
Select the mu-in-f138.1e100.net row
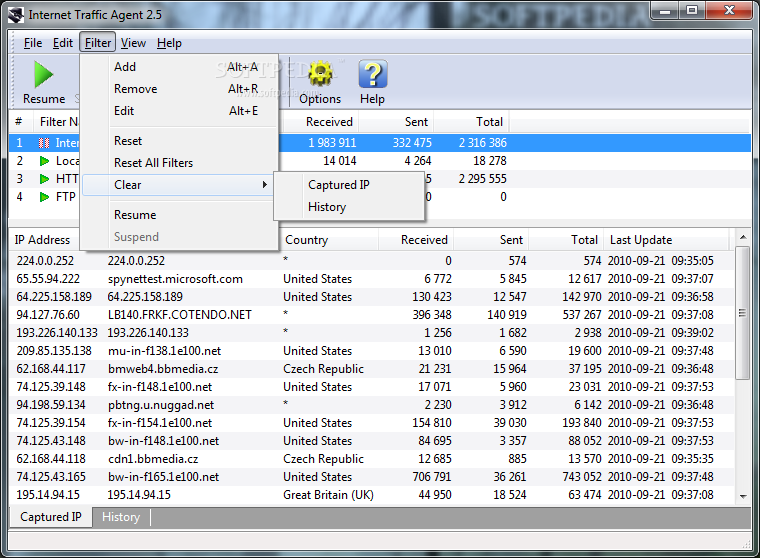pos(372,351)
